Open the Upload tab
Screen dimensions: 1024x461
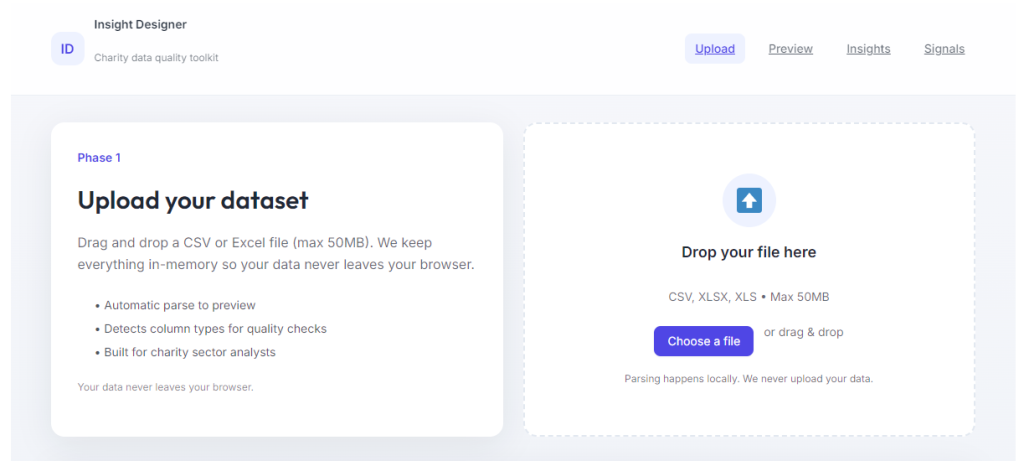point(714,49)
